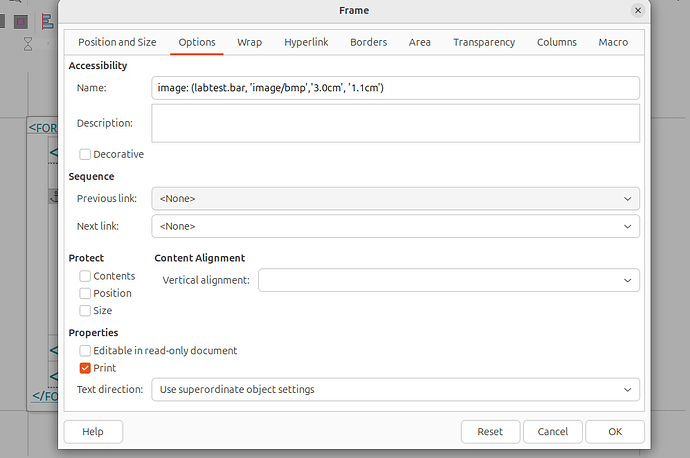Toggle the Protect Position checkbox
Image resolution: width=690 pixels, height=458 pixels.
pos(85,293)
